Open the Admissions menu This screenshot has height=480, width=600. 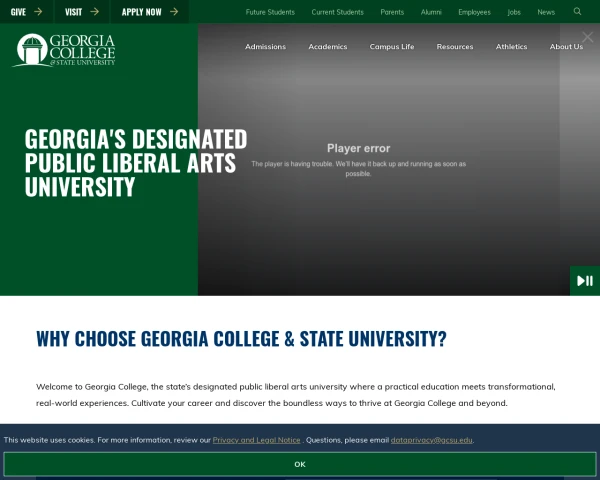266,47
